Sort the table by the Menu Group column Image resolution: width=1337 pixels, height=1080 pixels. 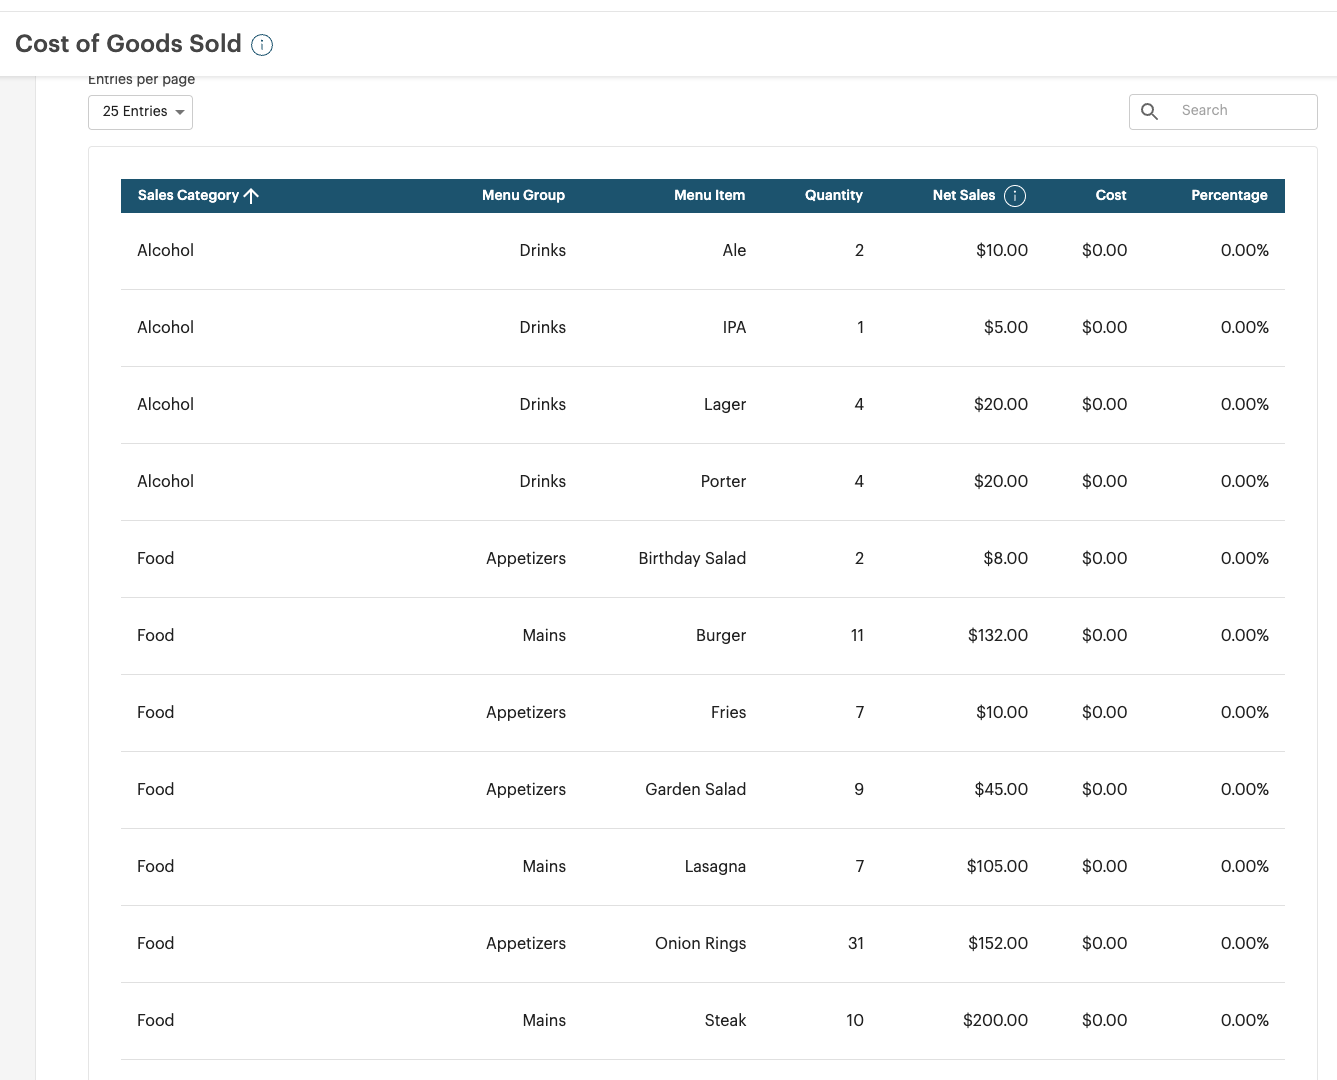click(x=523, y=195)
